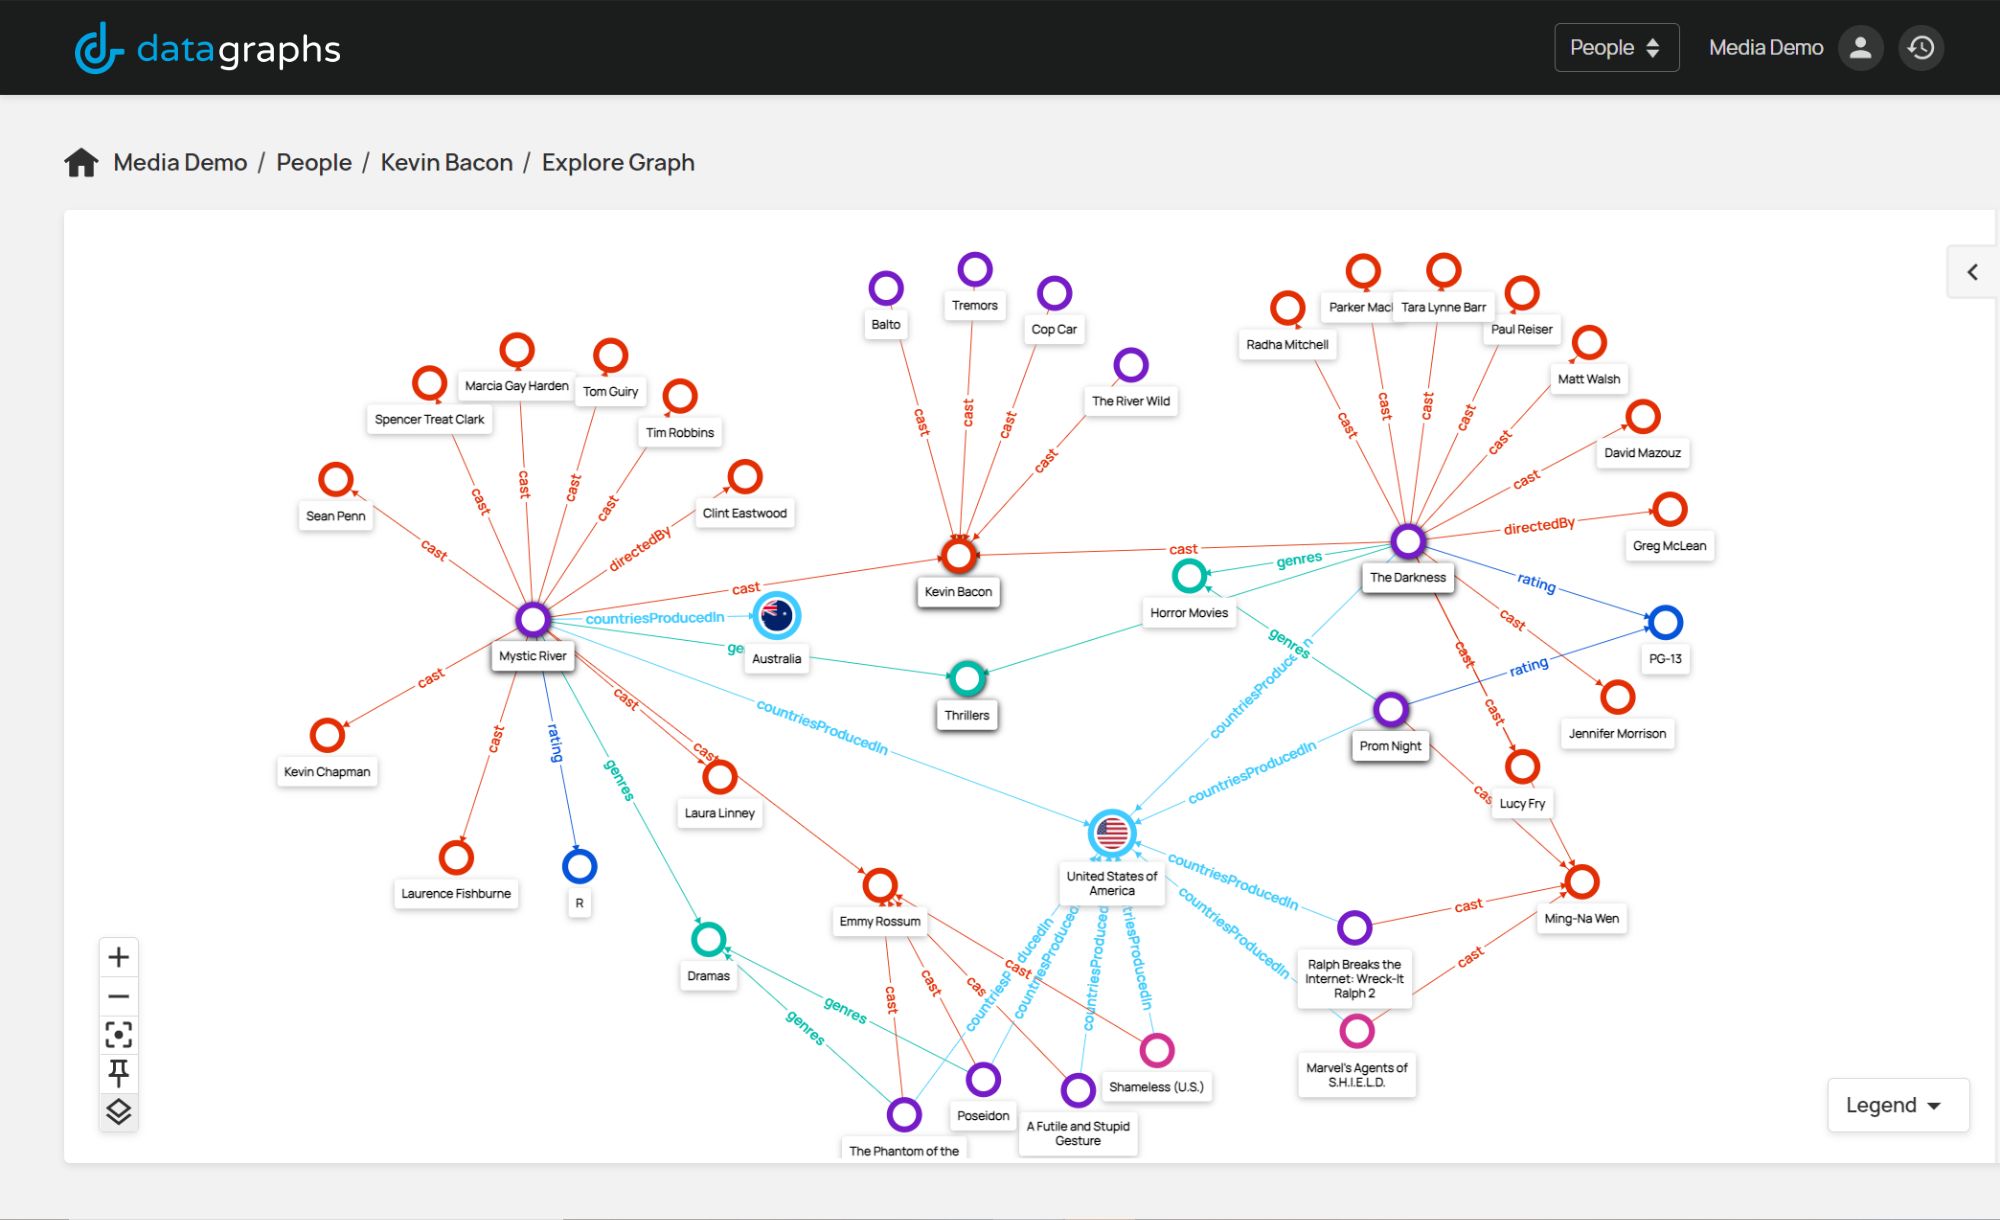Toggle the pin nodes icon
This screenshot has height=1220, width=2000.
118,1073
